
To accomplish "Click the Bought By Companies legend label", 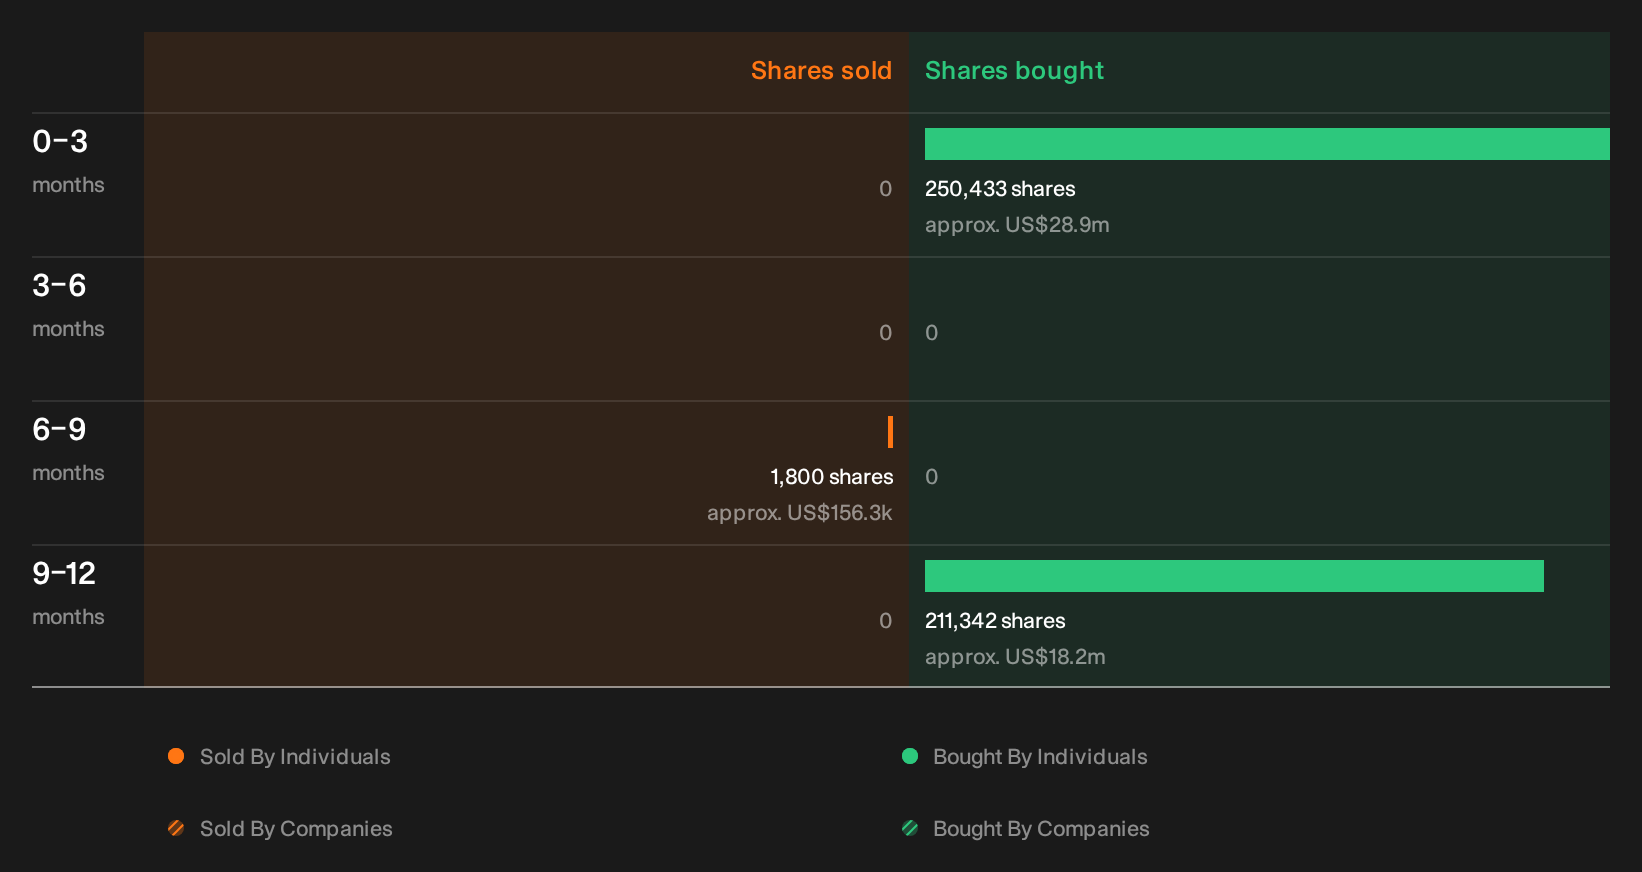I will pos(1041,829).
